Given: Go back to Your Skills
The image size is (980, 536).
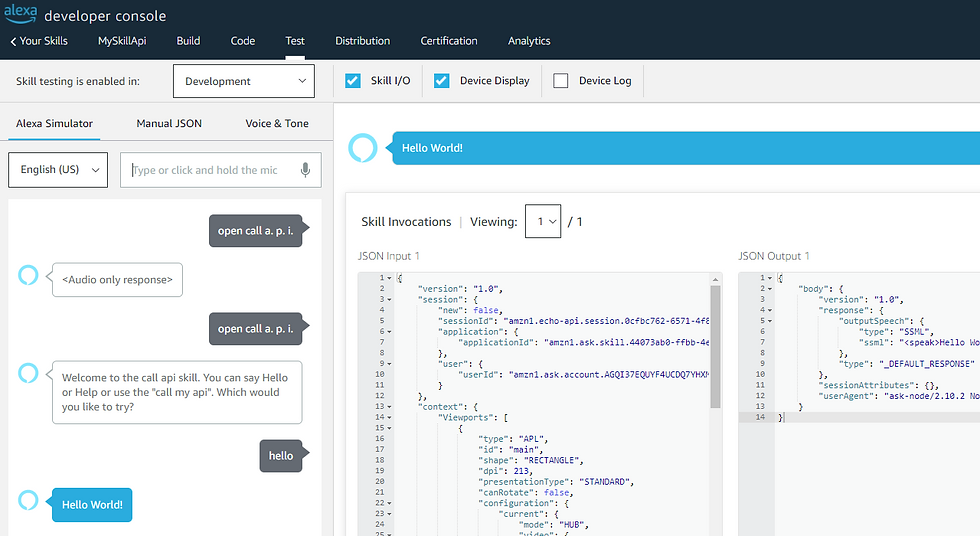Looking at the screenshot, I should coord(43,41).
